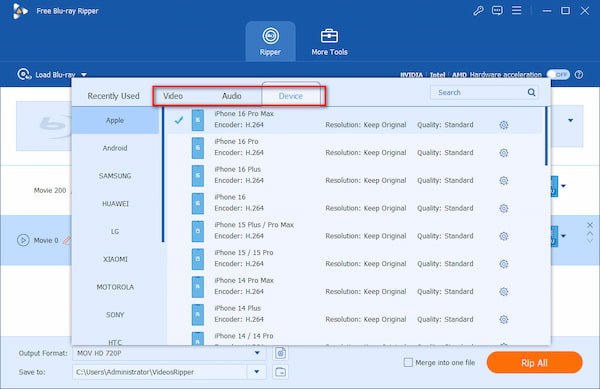Open settings gear for iPhone 15 / 15 Pro
This screenshot has height=389, width=600.
(504, 264)
